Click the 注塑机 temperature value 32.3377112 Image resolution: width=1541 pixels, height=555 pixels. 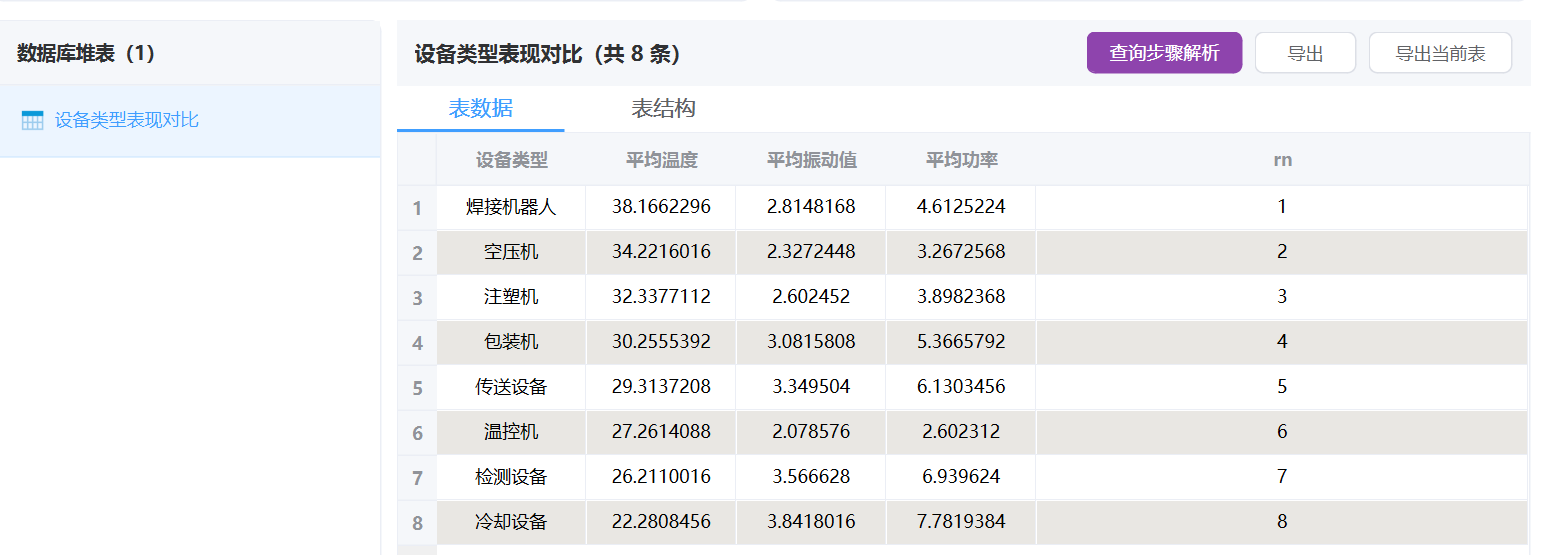[661, 297]
